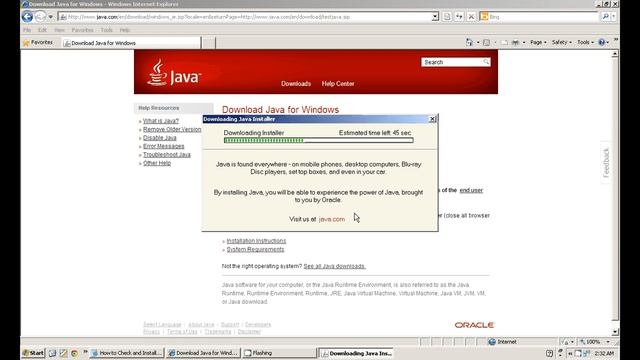Click the Favorites star button

click(x=38, y=42)
